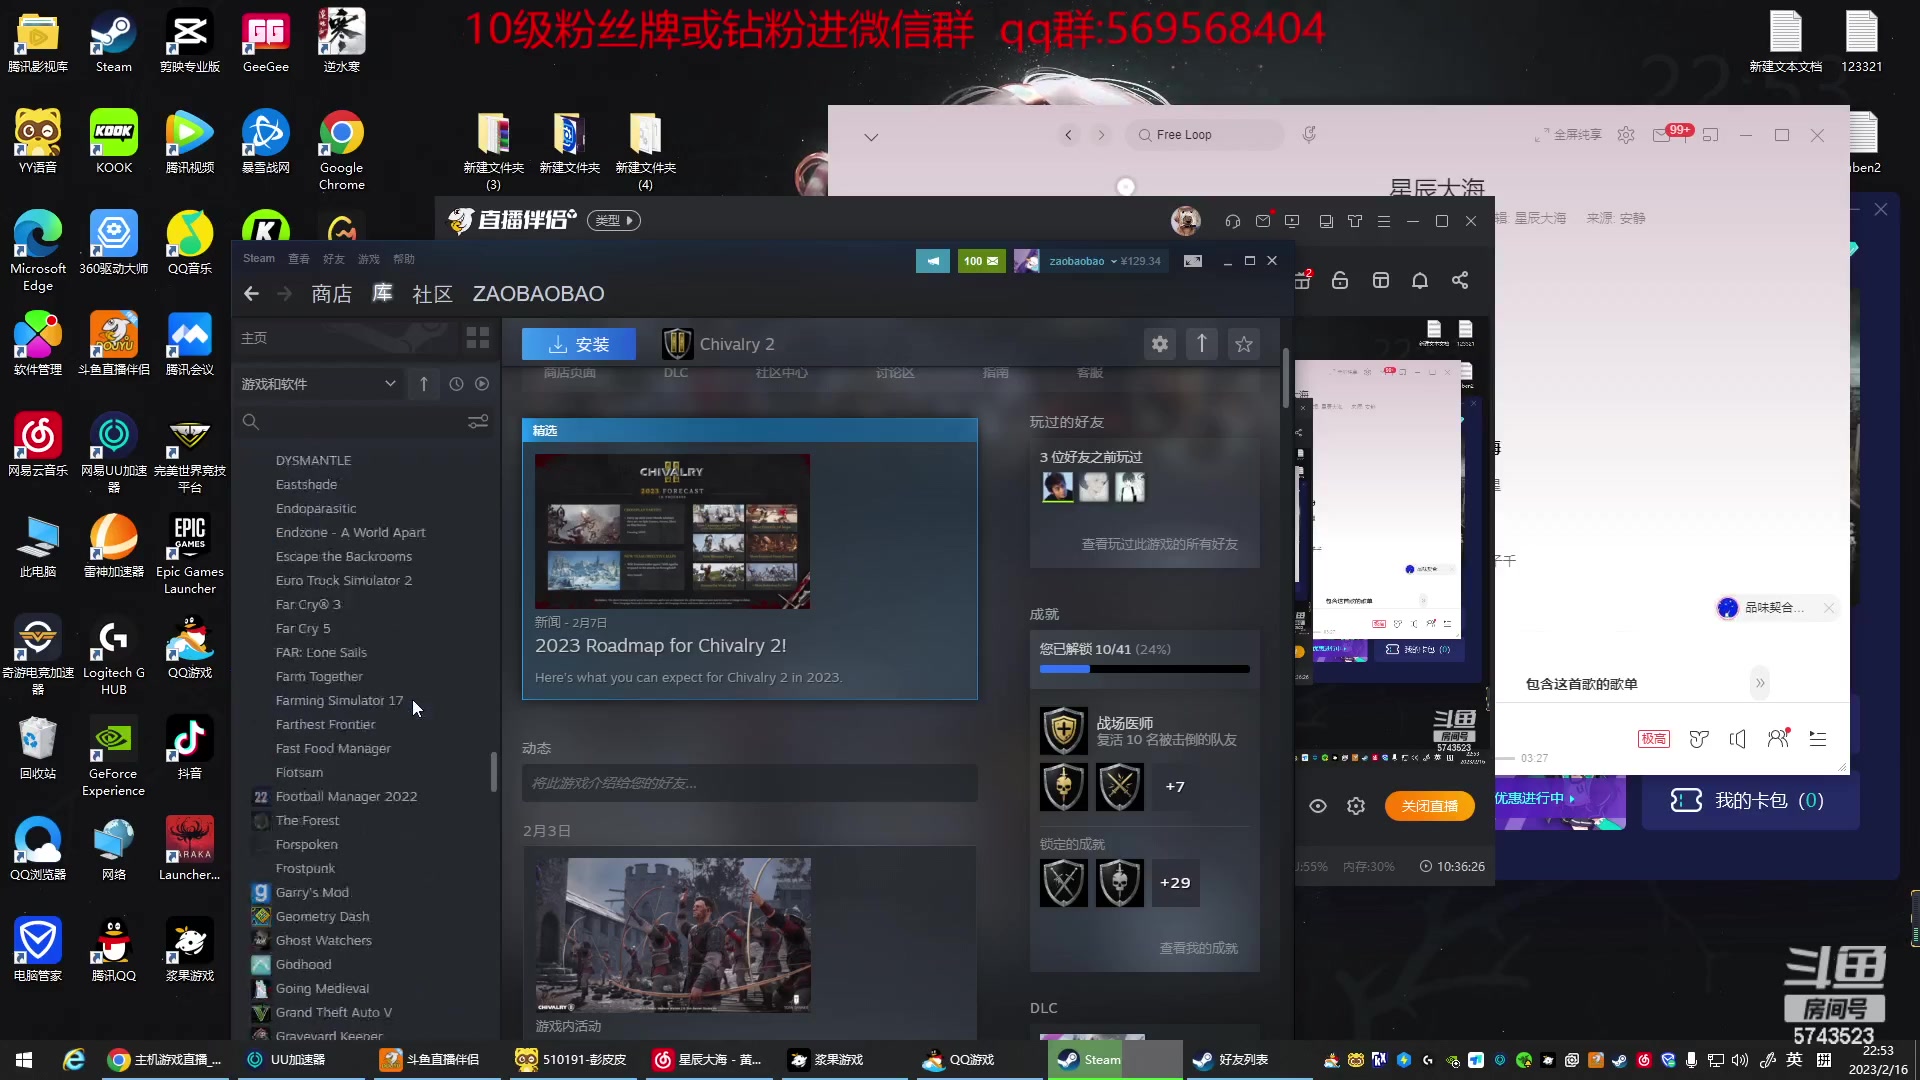The image size is (1920, 1080).
Task: Open the music player settings gear
Action: click(1626, 135)
